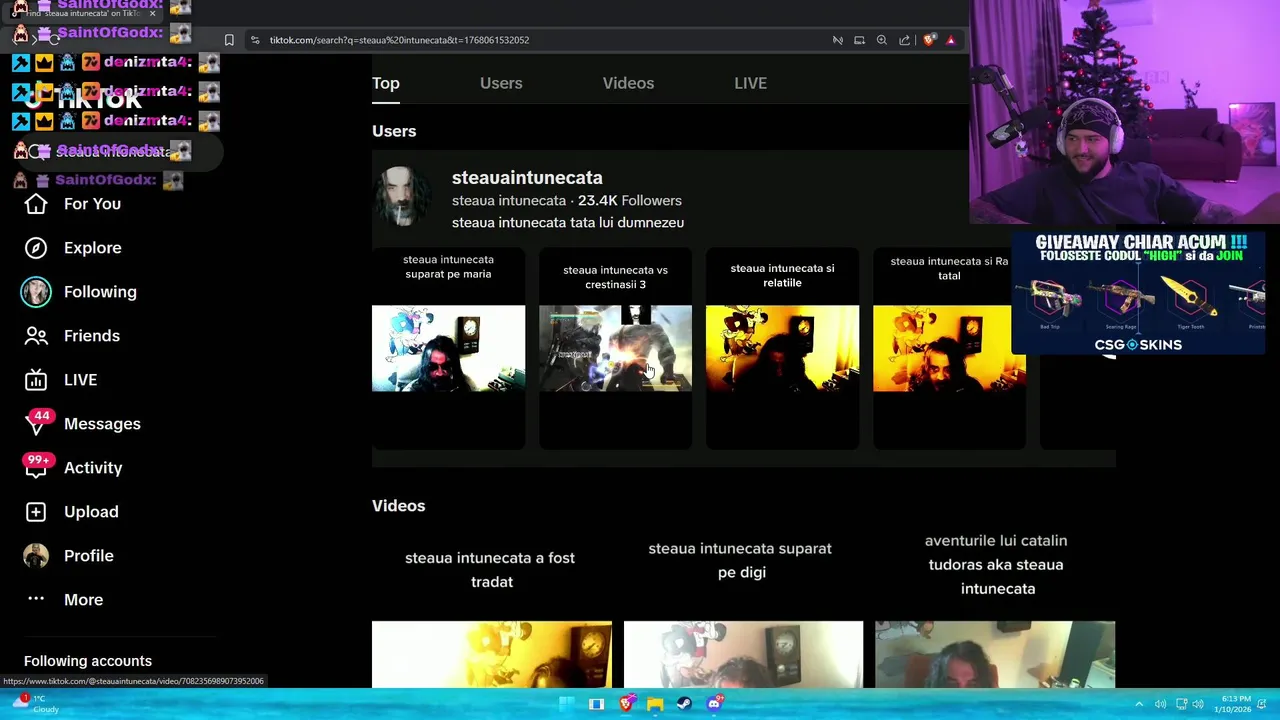Bookmark this page in the browser
Image resolution: width=1280 pixels, height=720 pixels.
229,40
